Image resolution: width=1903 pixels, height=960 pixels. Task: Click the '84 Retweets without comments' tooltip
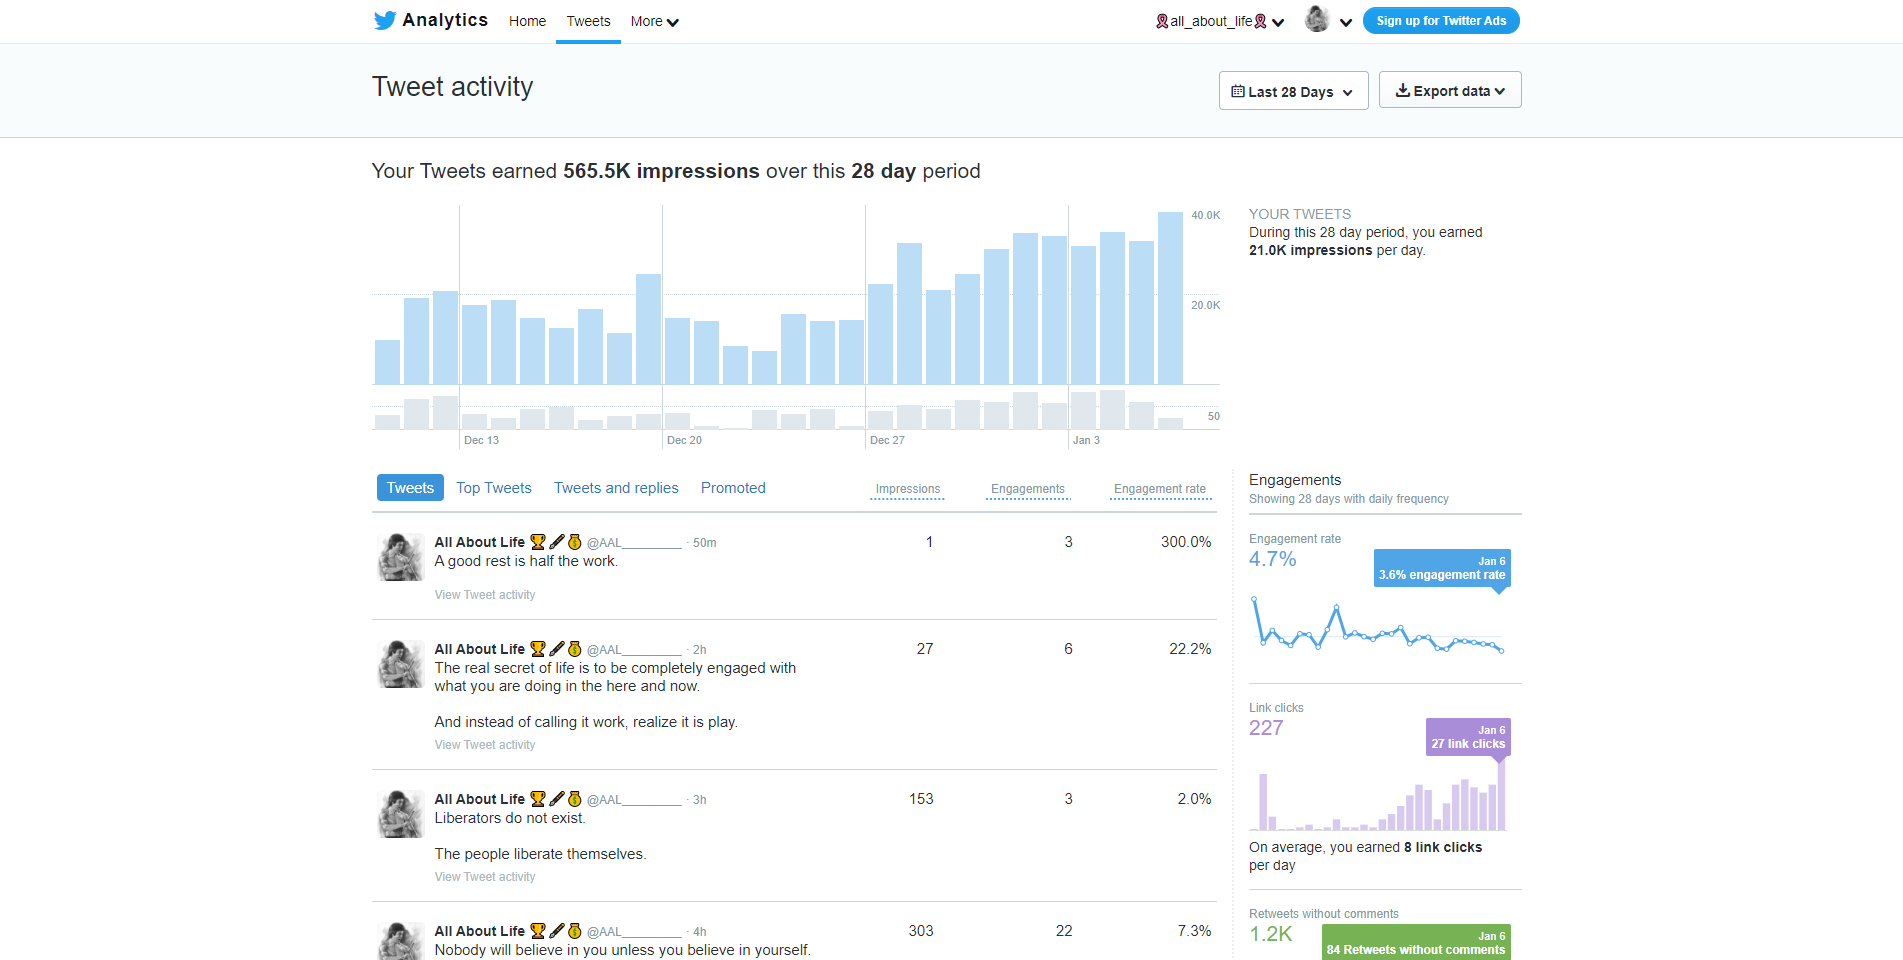(x=1416, y=943)
